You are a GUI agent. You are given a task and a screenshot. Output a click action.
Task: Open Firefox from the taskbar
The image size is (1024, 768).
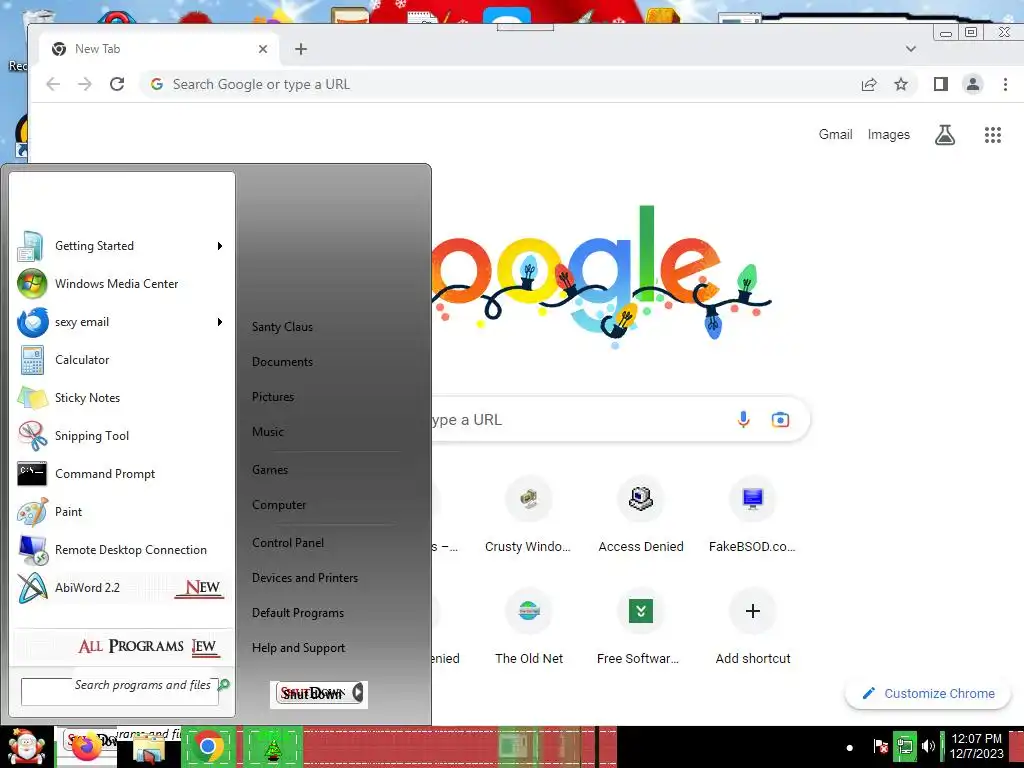pyautogui.click(x=87, y=746)
